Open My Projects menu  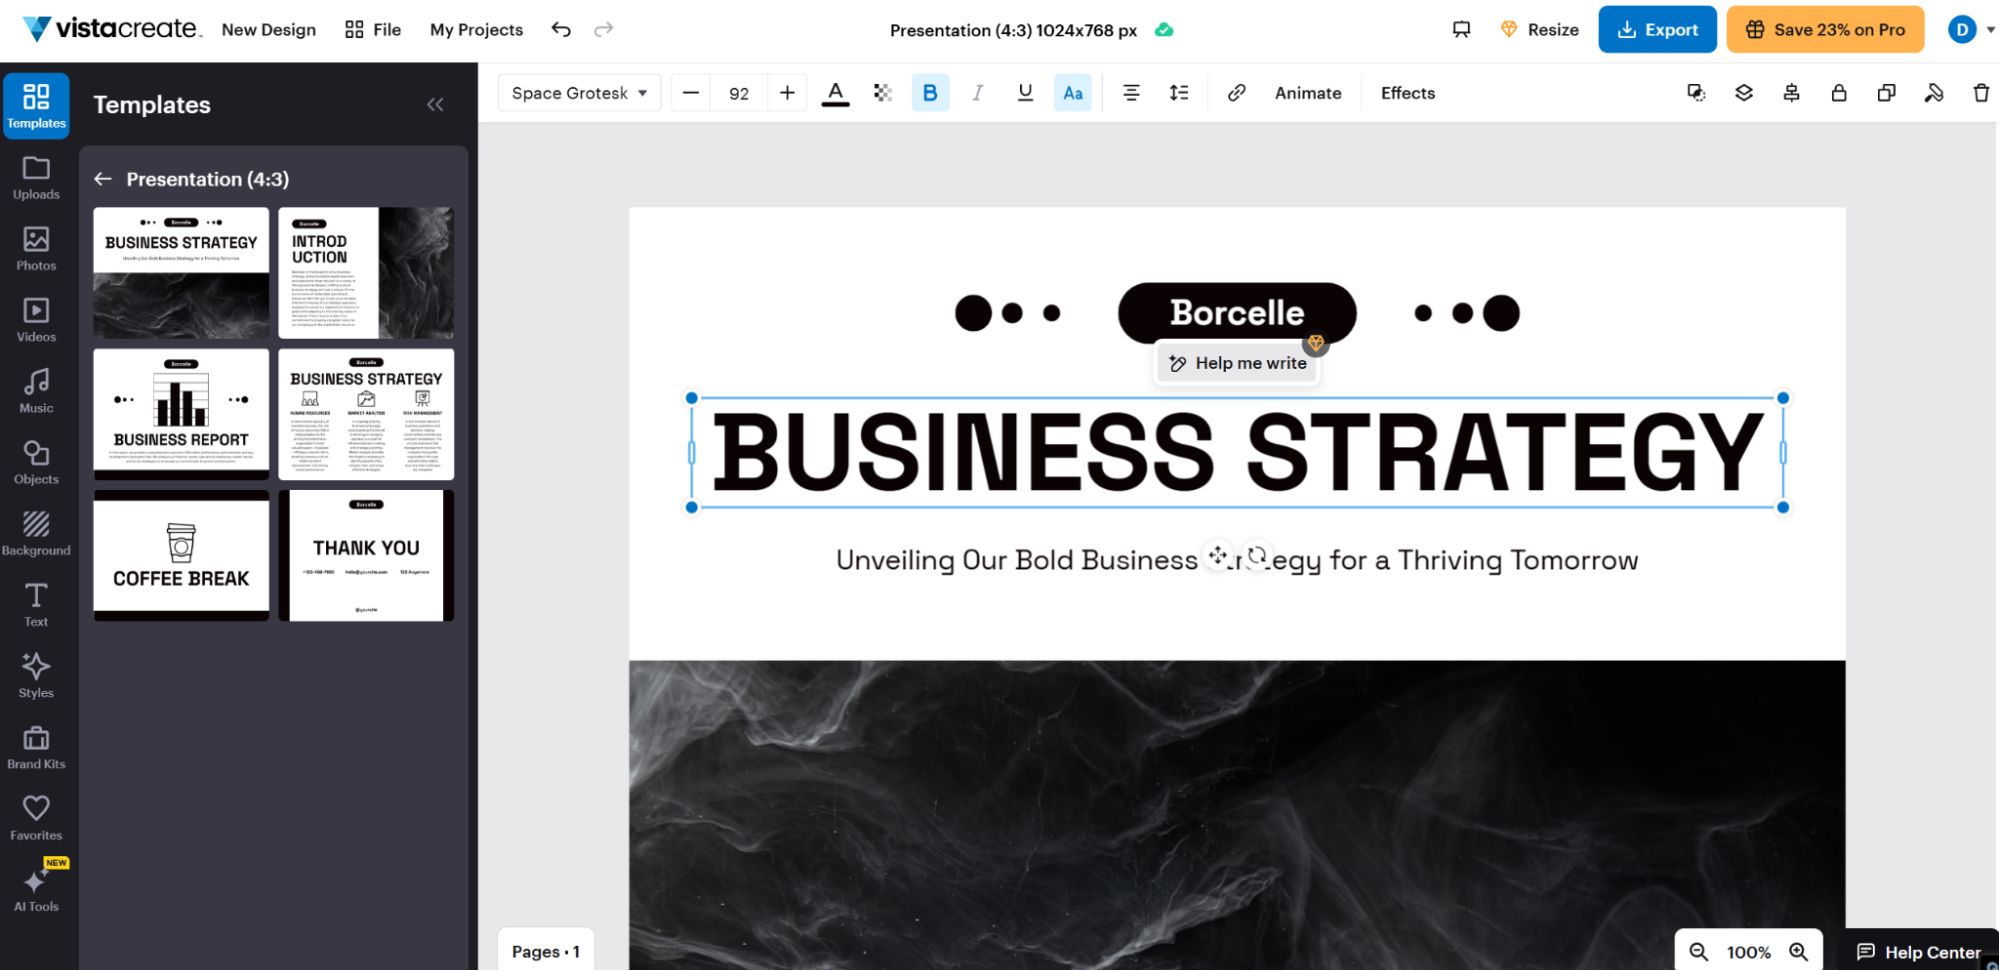(x=476, y=30)
